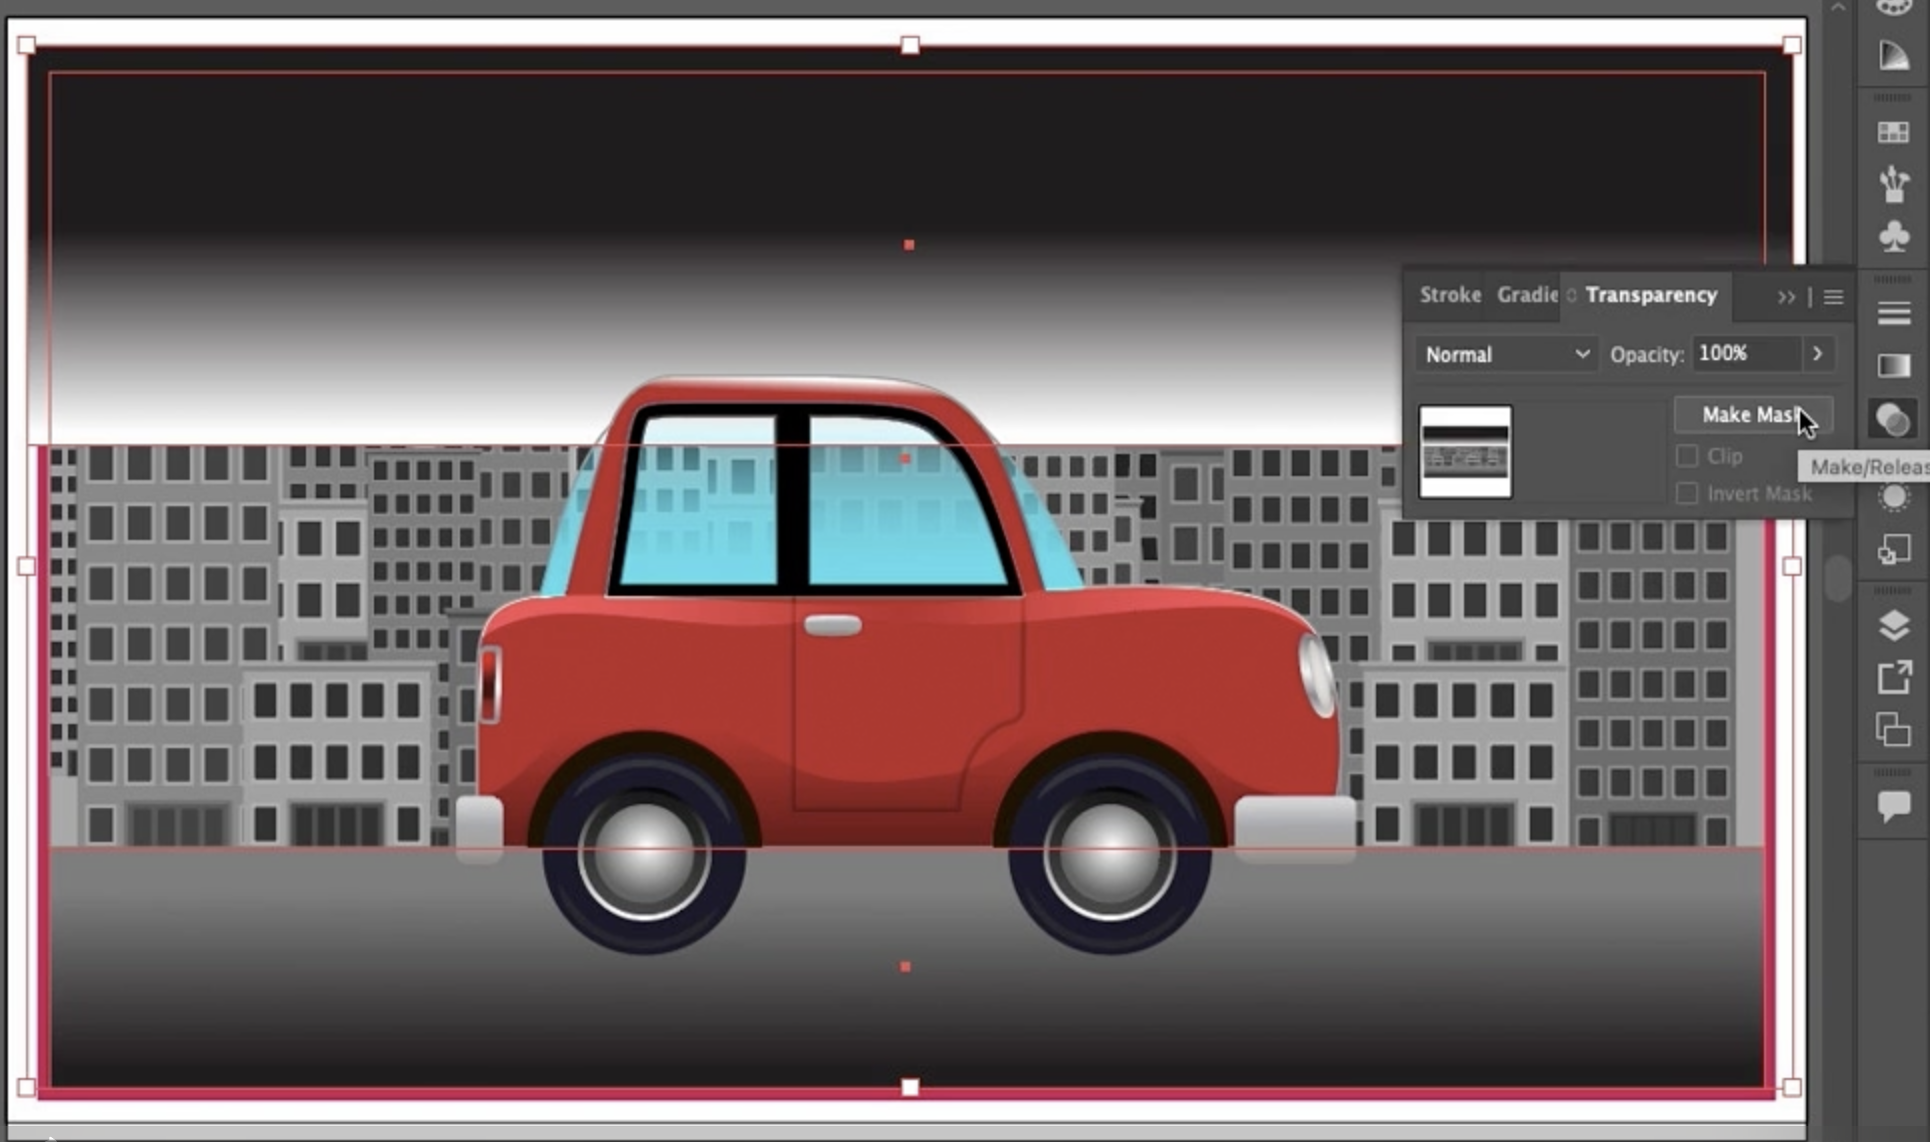
Task: Switch to the Gradient tab
Action: coord(1526,295)
